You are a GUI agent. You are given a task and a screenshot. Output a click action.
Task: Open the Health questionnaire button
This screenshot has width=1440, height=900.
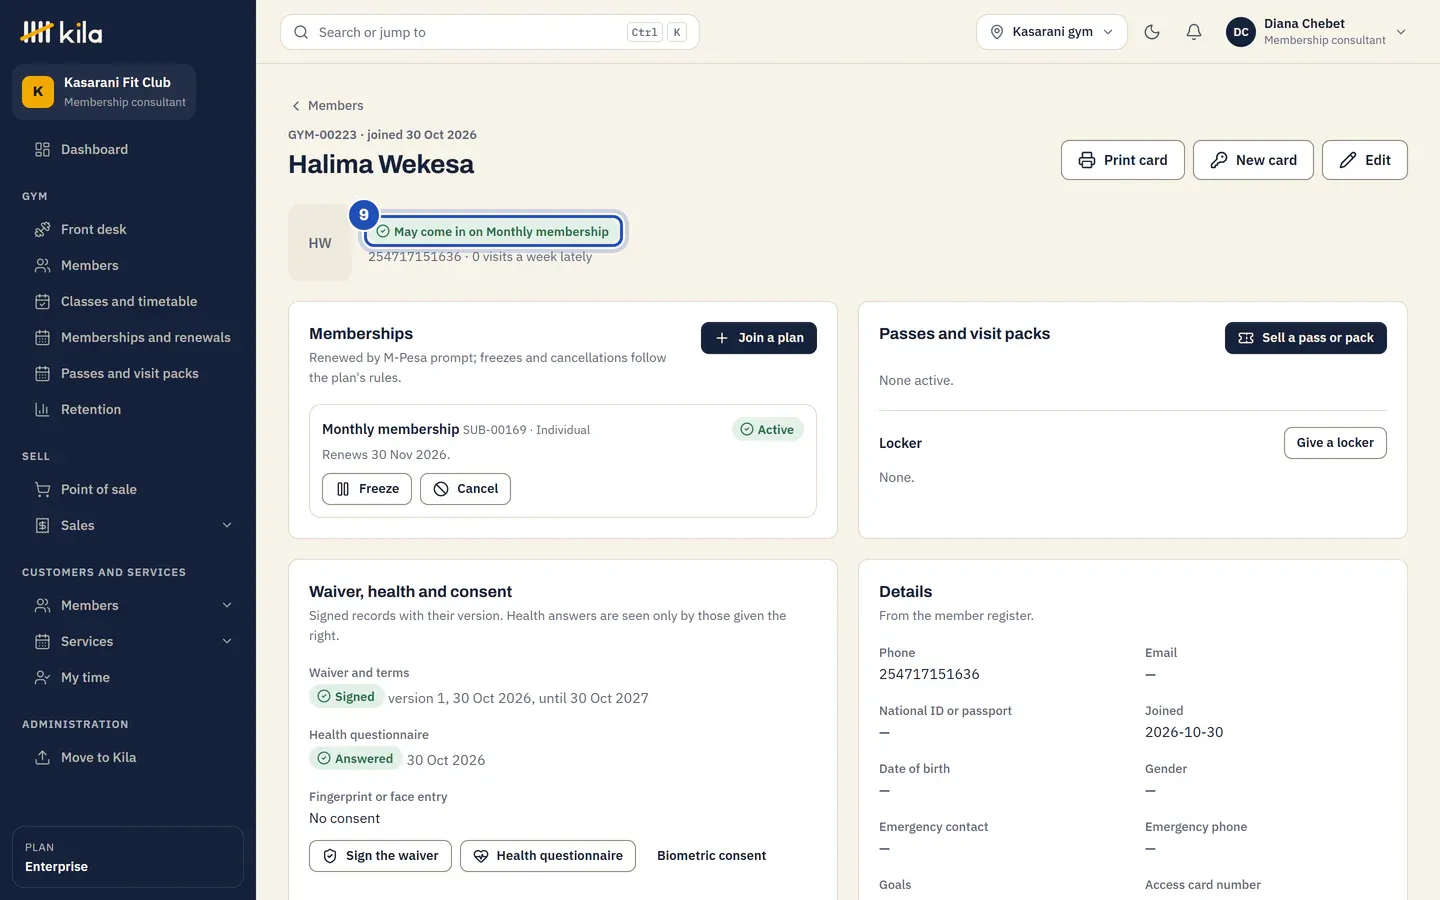548,856
